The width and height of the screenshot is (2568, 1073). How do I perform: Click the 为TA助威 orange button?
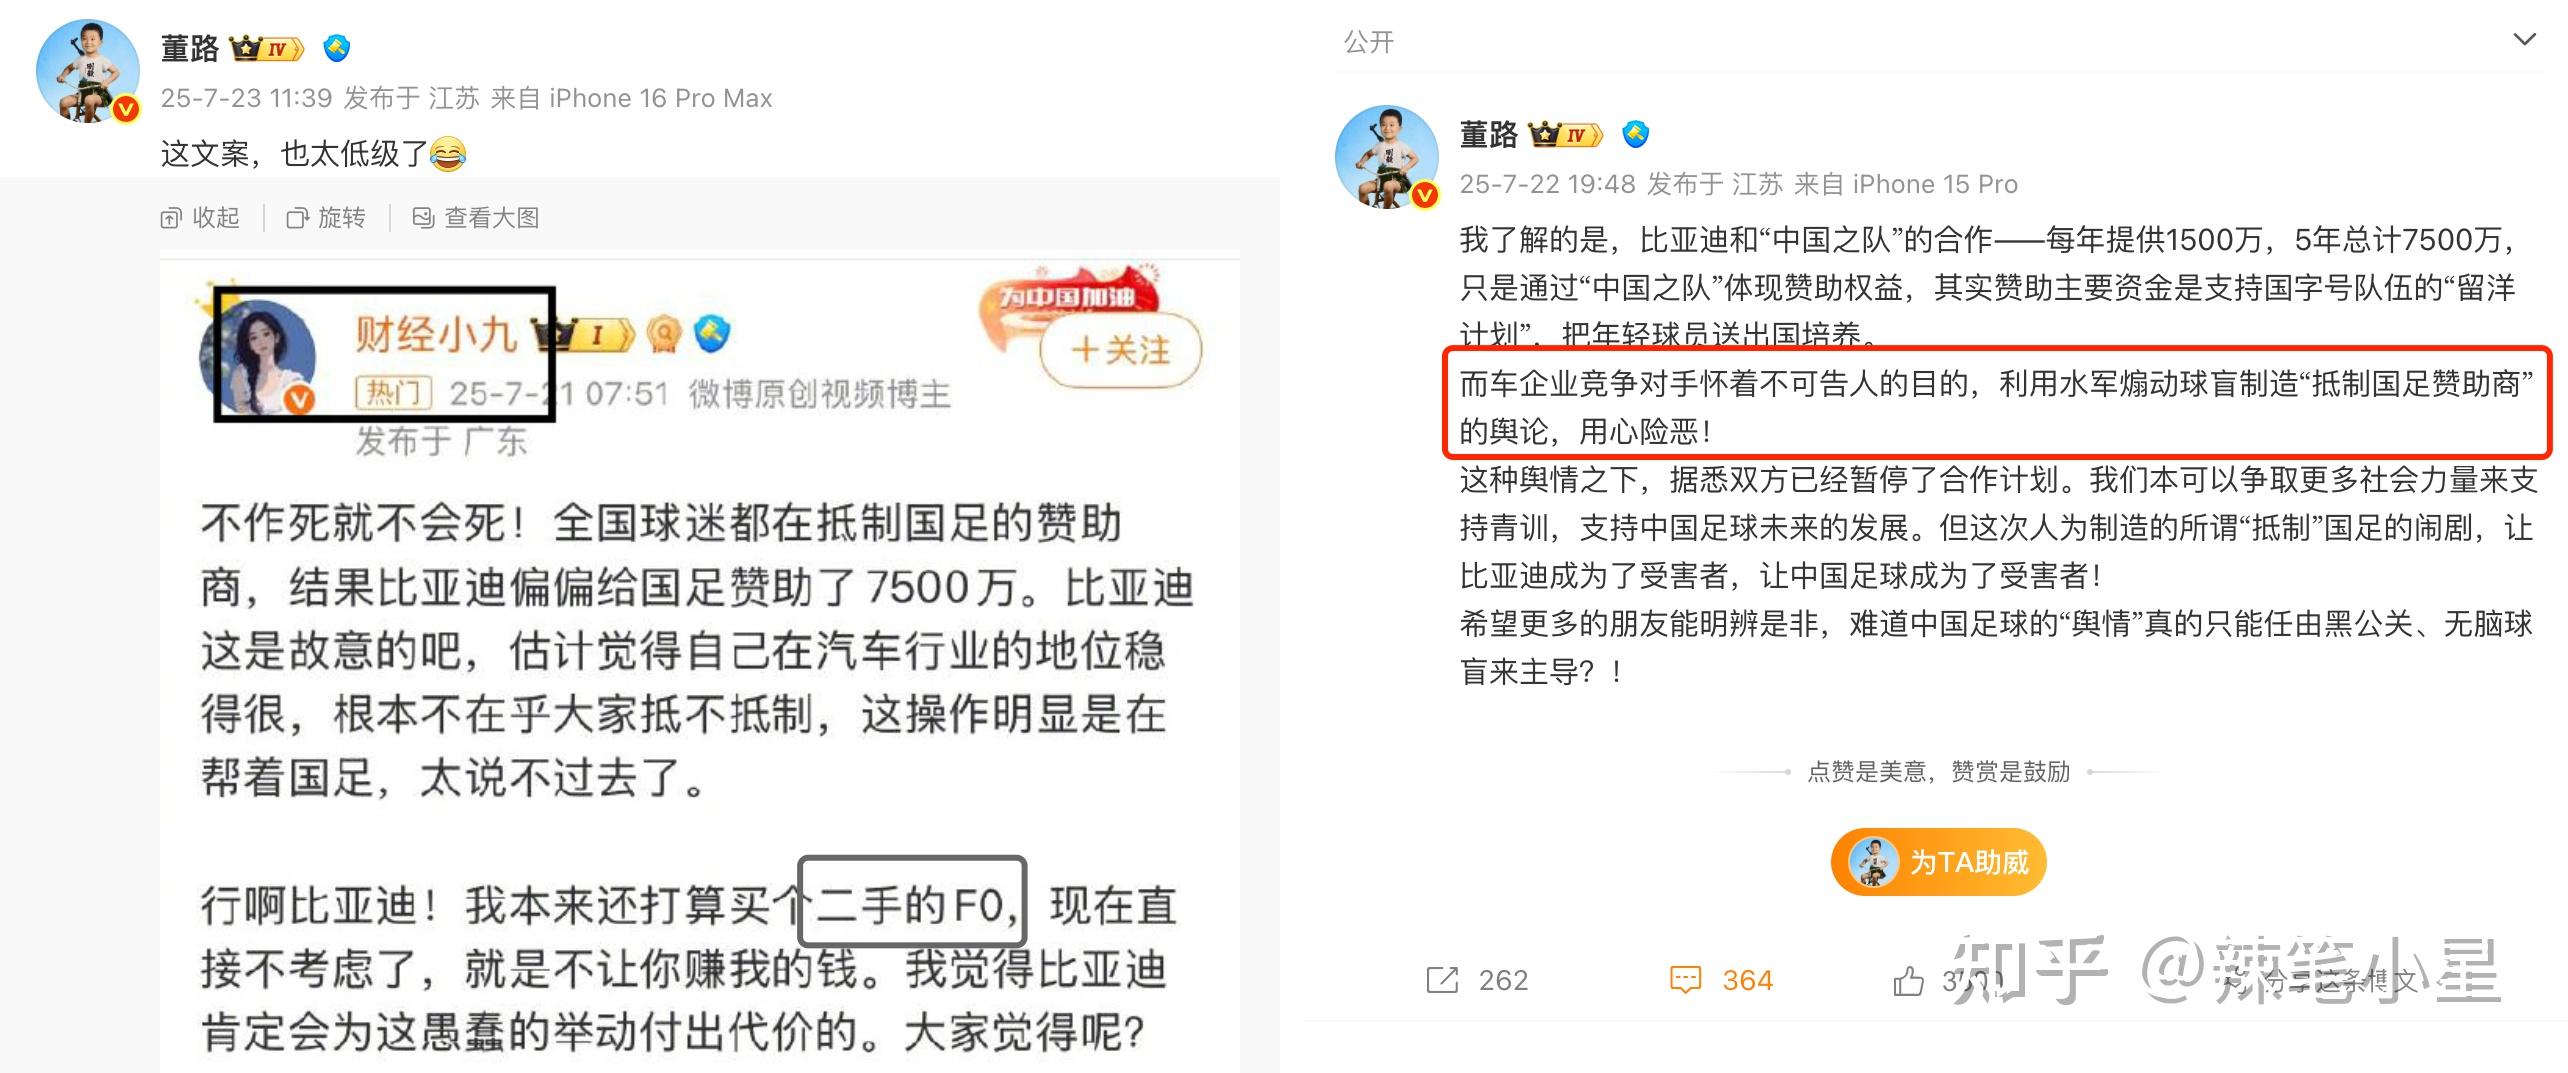[1938, 861]
